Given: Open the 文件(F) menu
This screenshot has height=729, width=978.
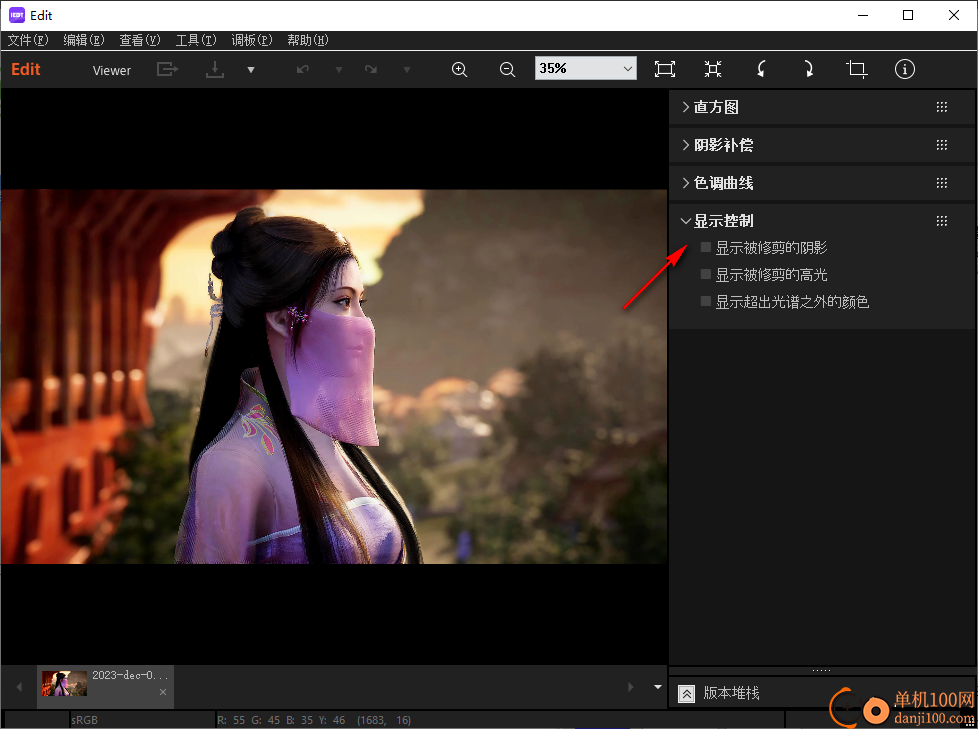Looking at the screenshot, I should [x=28, y=41].
